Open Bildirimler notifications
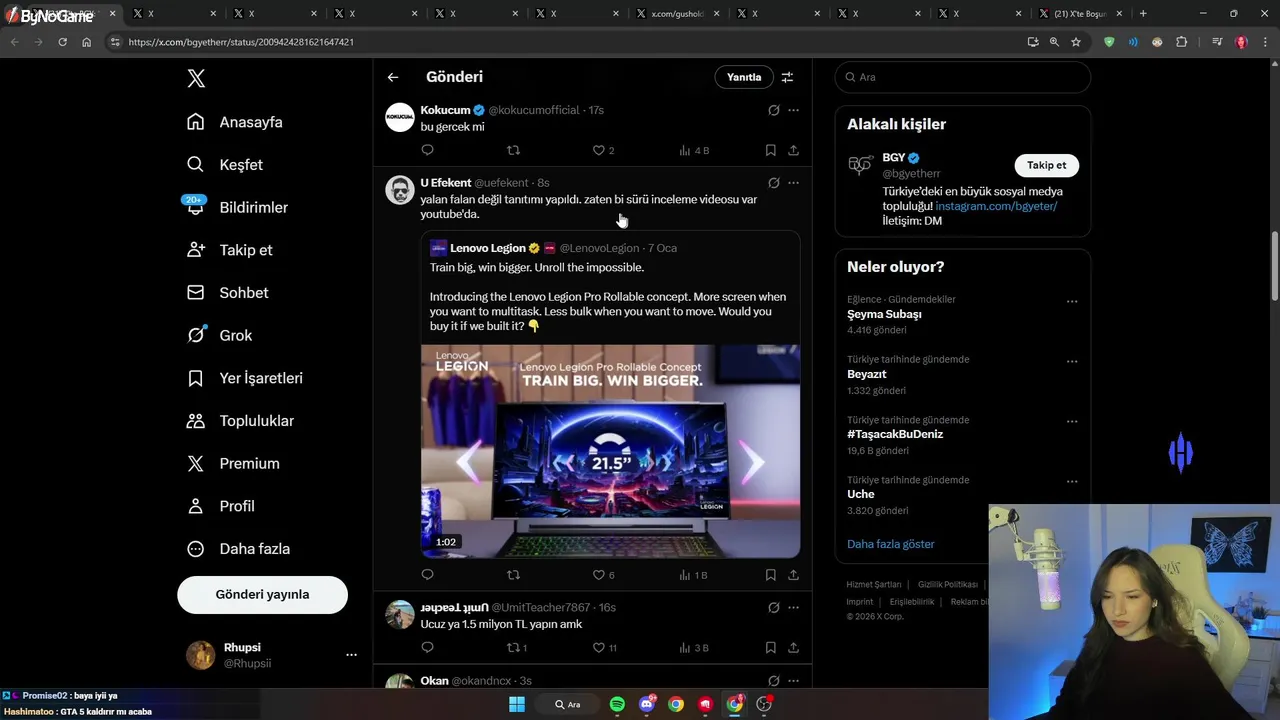Screen dimensions: 1280x720 [237, 207]
